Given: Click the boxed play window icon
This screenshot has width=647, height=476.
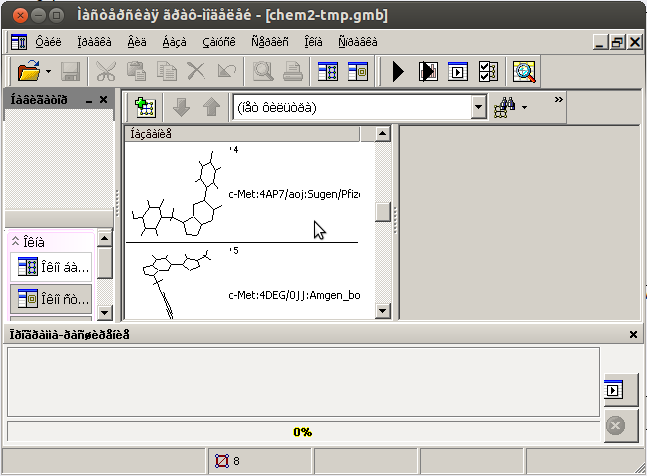Looking at the screenshot, I should [x=458, y=71].
